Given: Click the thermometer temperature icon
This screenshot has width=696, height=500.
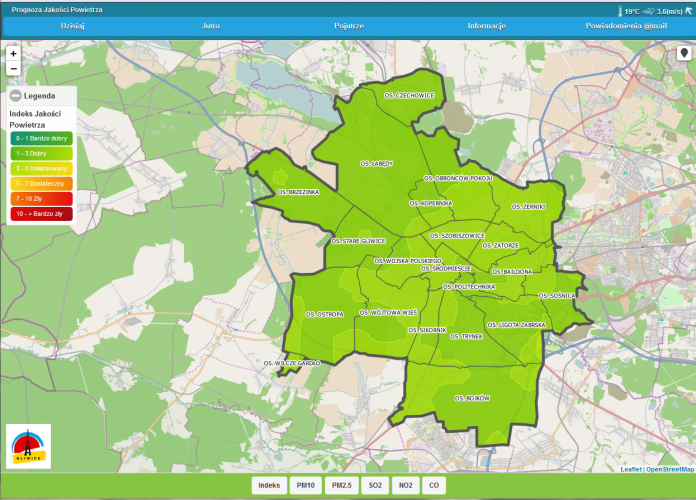Looking at the screenshot, I should [x=620, y=10].
